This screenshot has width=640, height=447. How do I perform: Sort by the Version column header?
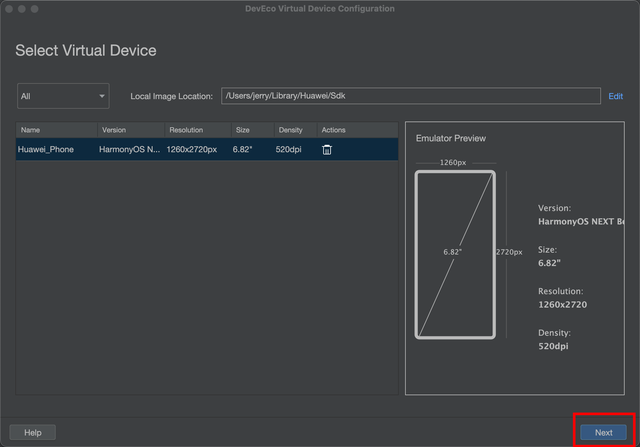131,130
